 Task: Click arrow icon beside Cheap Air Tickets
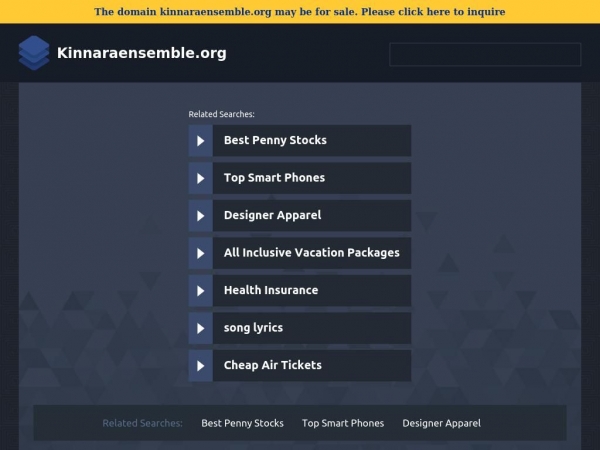(201, 366)
